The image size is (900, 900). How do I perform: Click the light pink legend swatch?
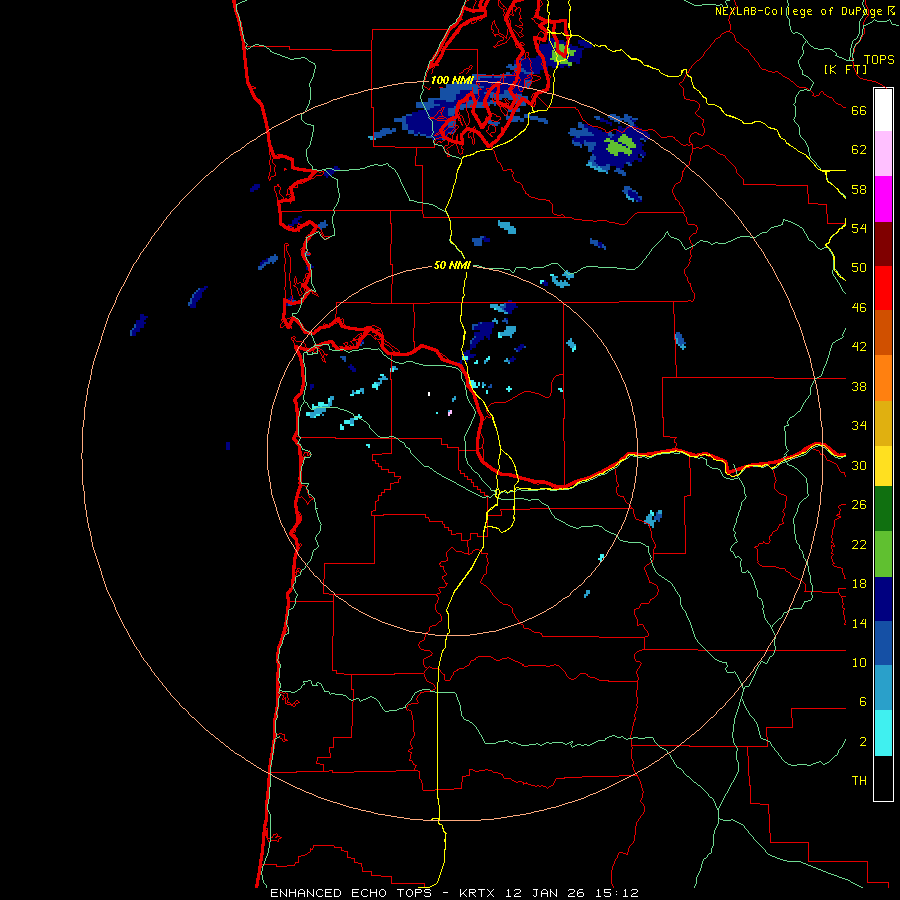pos(883,153)
